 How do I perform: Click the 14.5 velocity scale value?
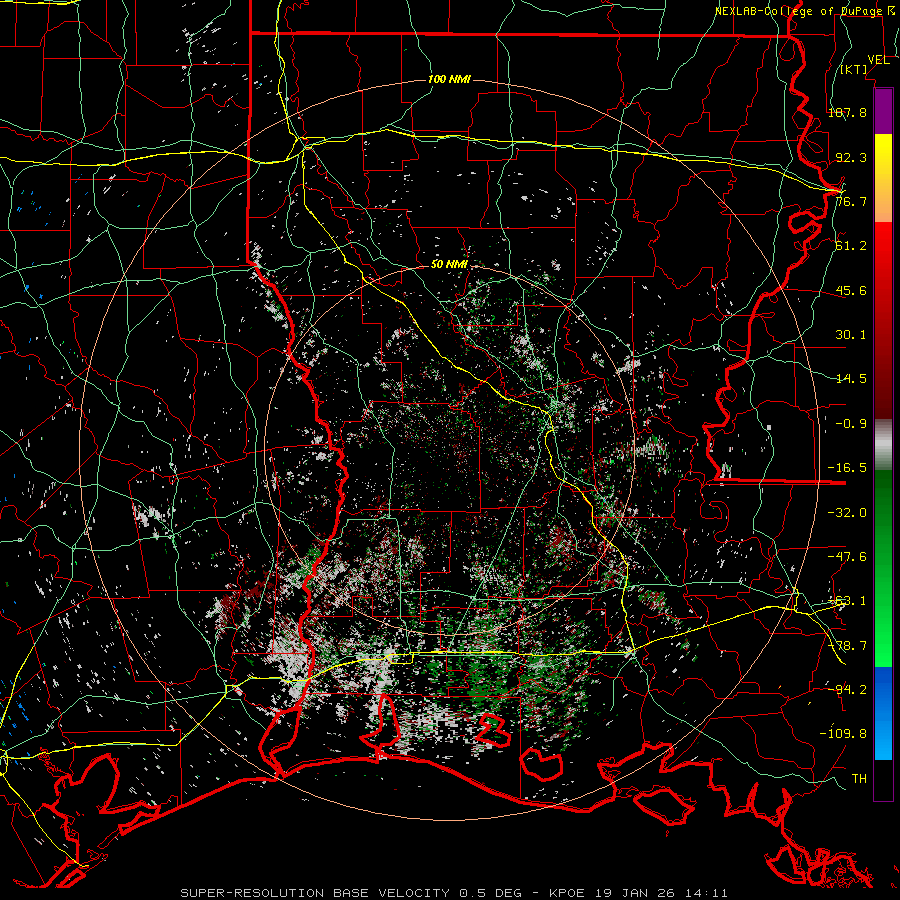851,379
